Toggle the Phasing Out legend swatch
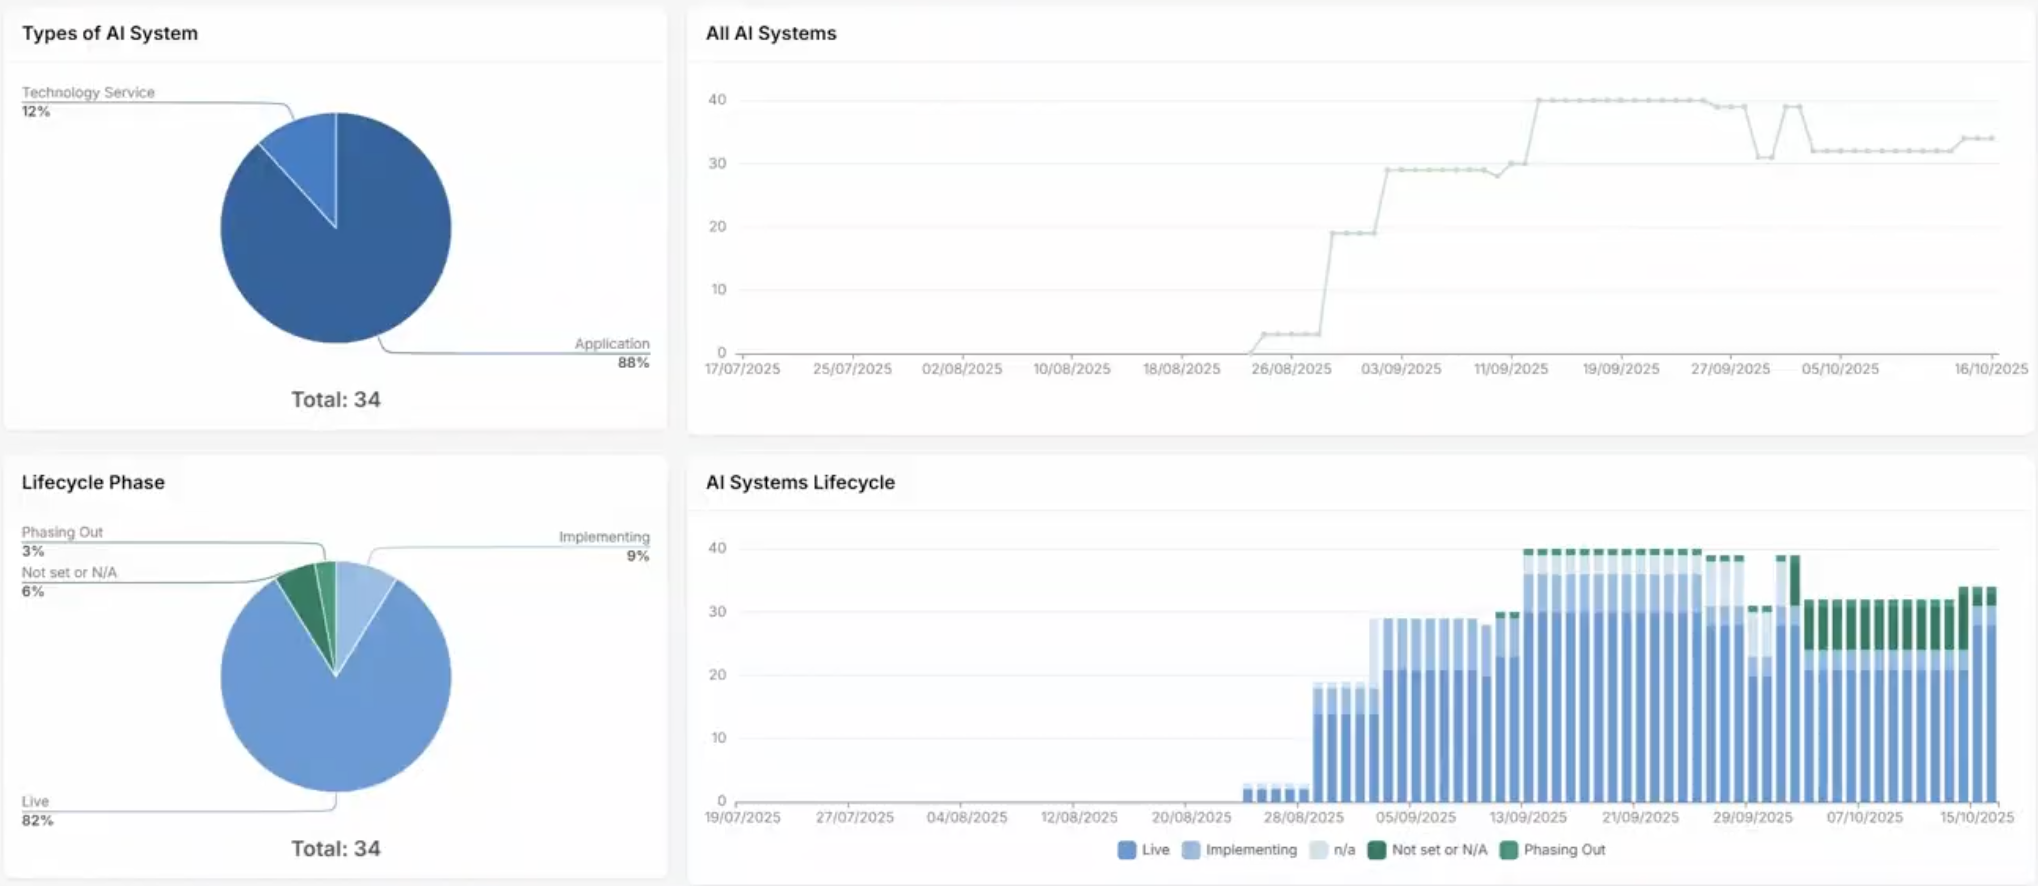The width and height of the screenshot is (2038, 886). pos(1509,850)
